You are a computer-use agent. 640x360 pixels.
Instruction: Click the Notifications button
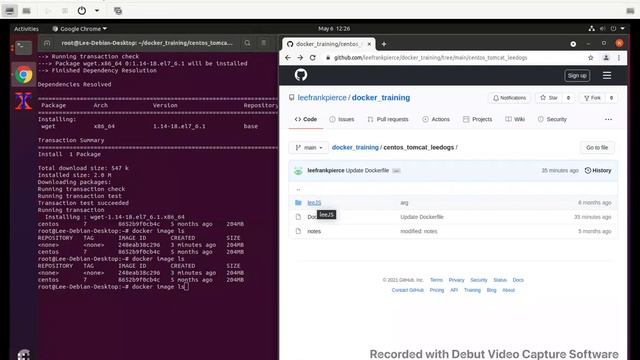pos(509,98)
